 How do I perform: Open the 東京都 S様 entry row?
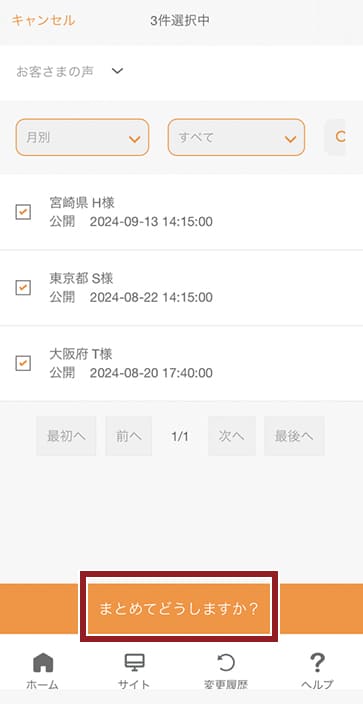pos(182,287)
